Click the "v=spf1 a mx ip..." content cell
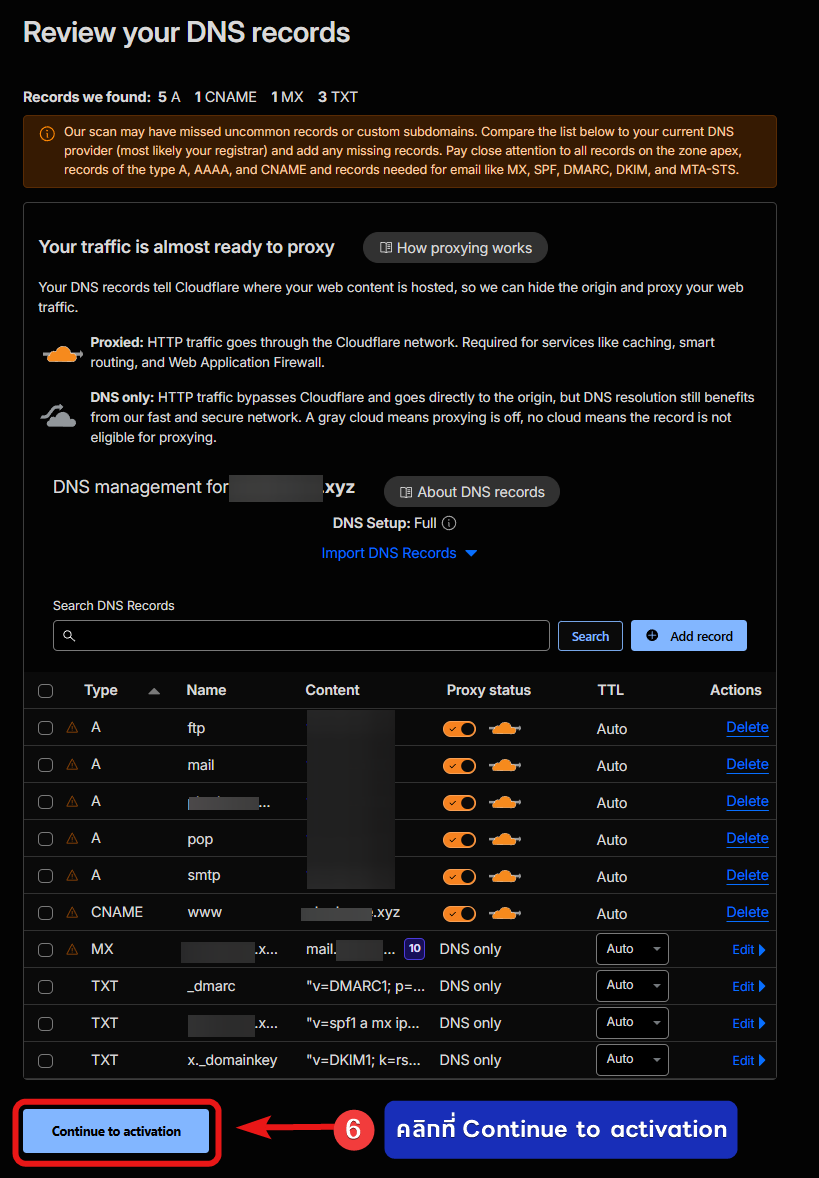Viewport: 819px width, 1178px height. [362, 1023]
